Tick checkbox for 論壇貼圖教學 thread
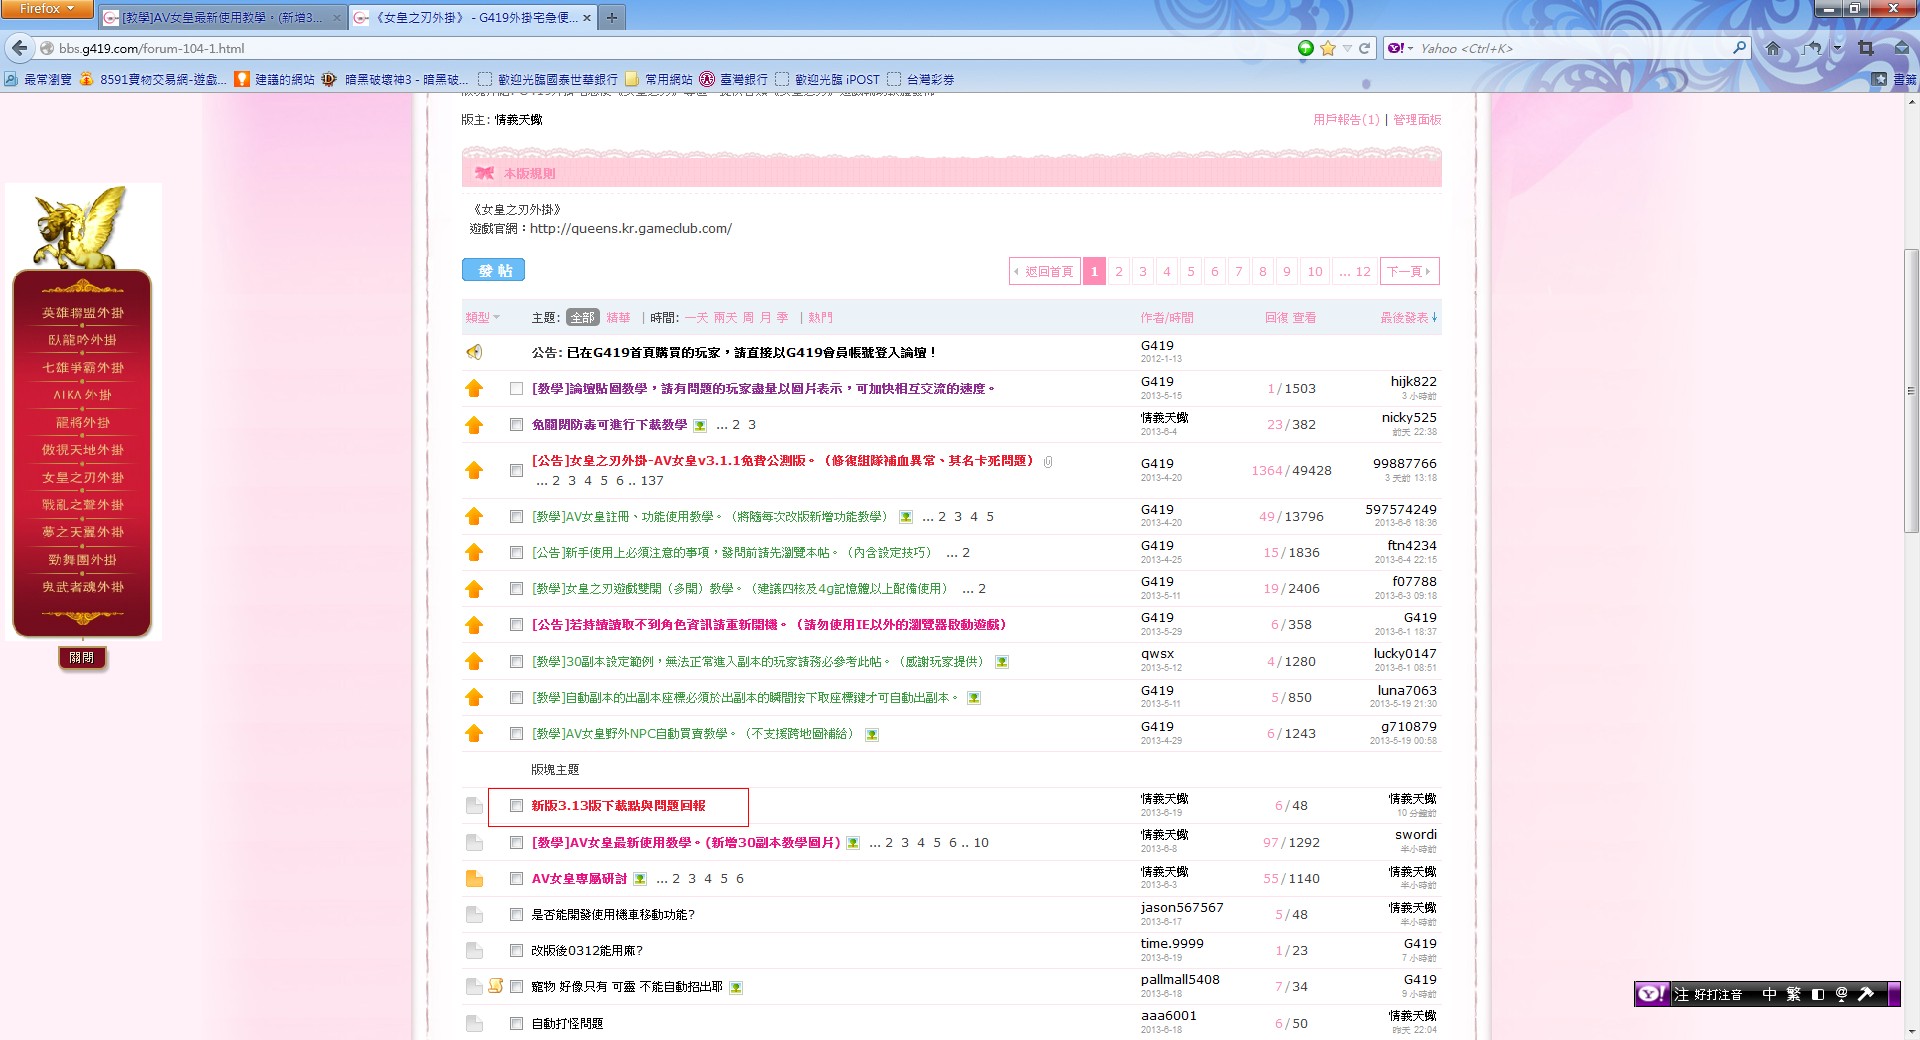This screenshot has height=1040, width=1920. coord(516,389)
